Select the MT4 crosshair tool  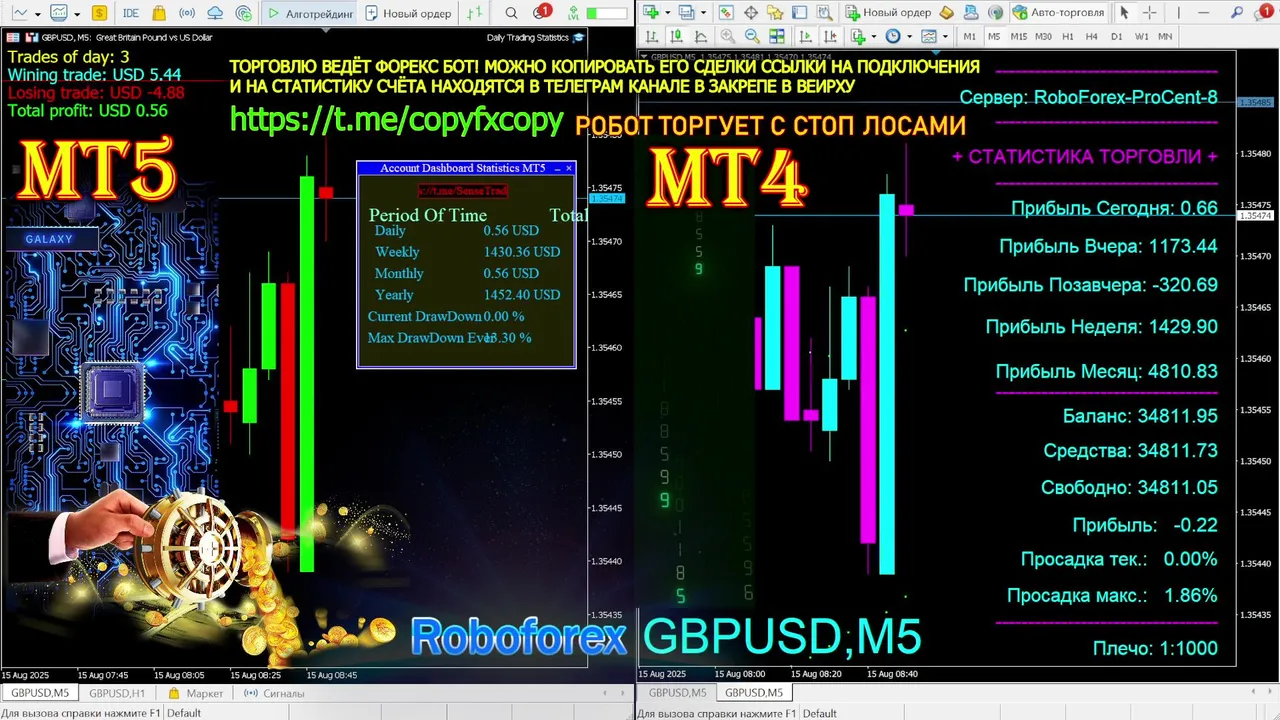pyautogui.click(x=1149, y=12)
